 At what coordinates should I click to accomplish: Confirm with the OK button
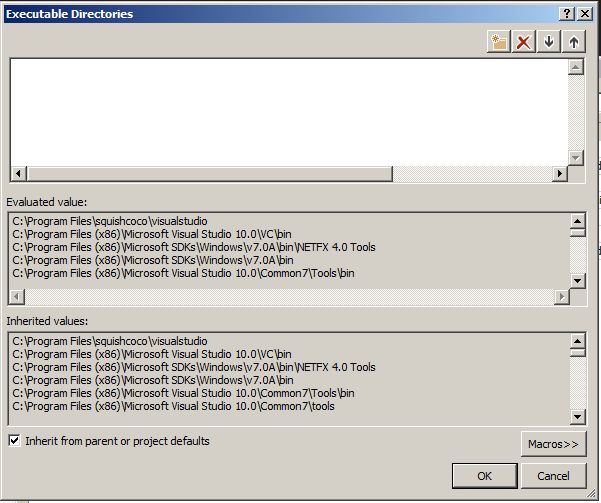coord(484,476)
